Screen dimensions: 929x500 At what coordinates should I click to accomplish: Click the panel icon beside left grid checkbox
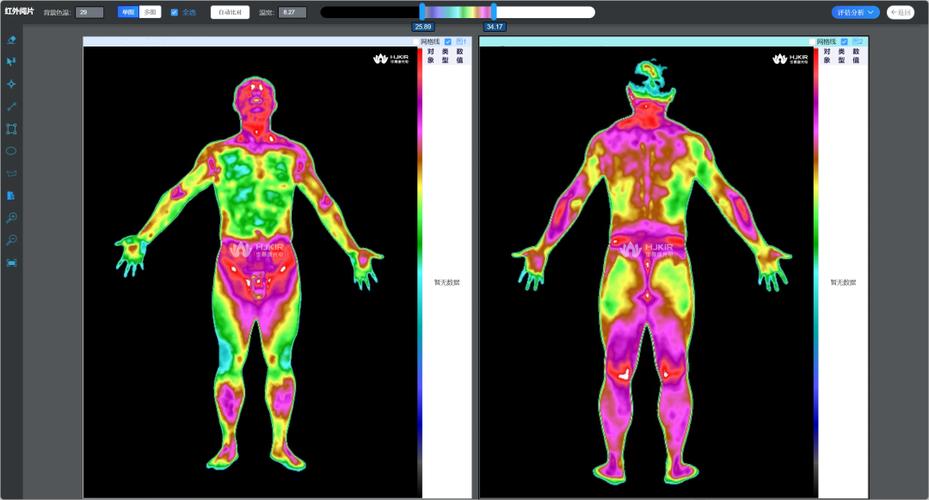tap(461, 41)
